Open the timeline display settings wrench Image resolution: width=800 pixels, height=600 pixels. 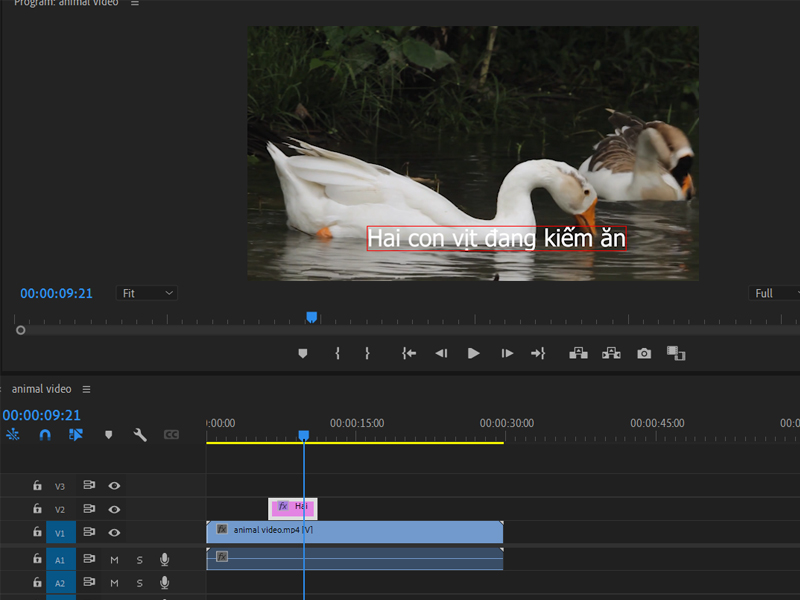tap(140, 434)
